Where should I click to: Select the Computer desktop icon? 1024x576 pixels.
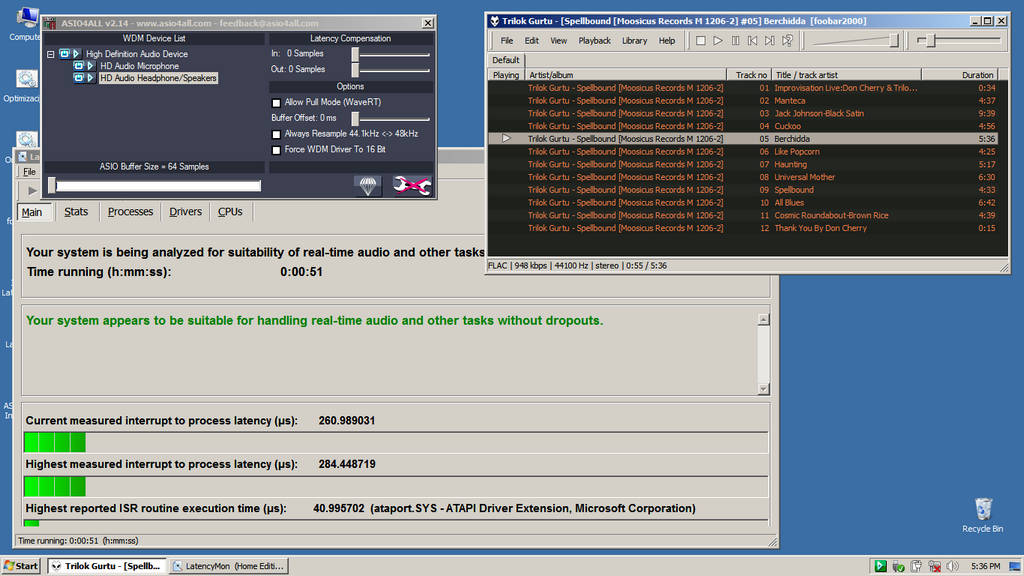coord(25,24)
